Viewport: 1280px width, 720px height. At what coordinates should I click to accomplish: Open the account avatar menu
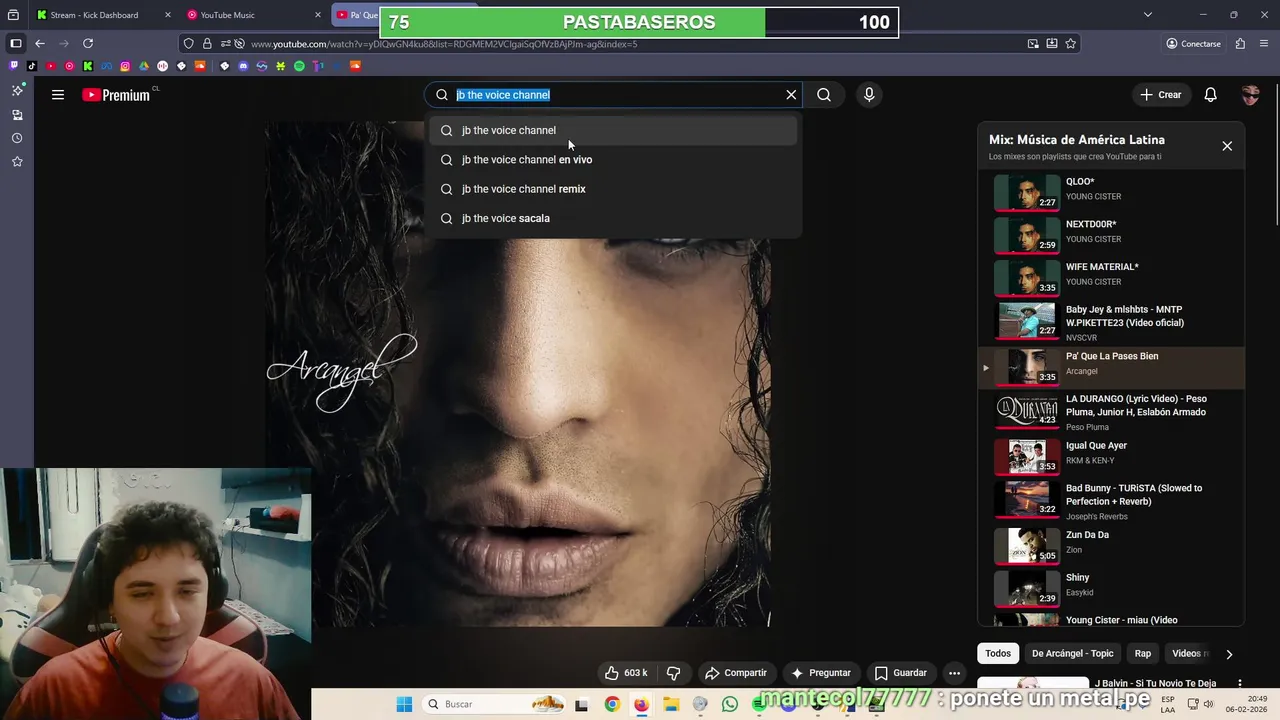click(1250, 95)
